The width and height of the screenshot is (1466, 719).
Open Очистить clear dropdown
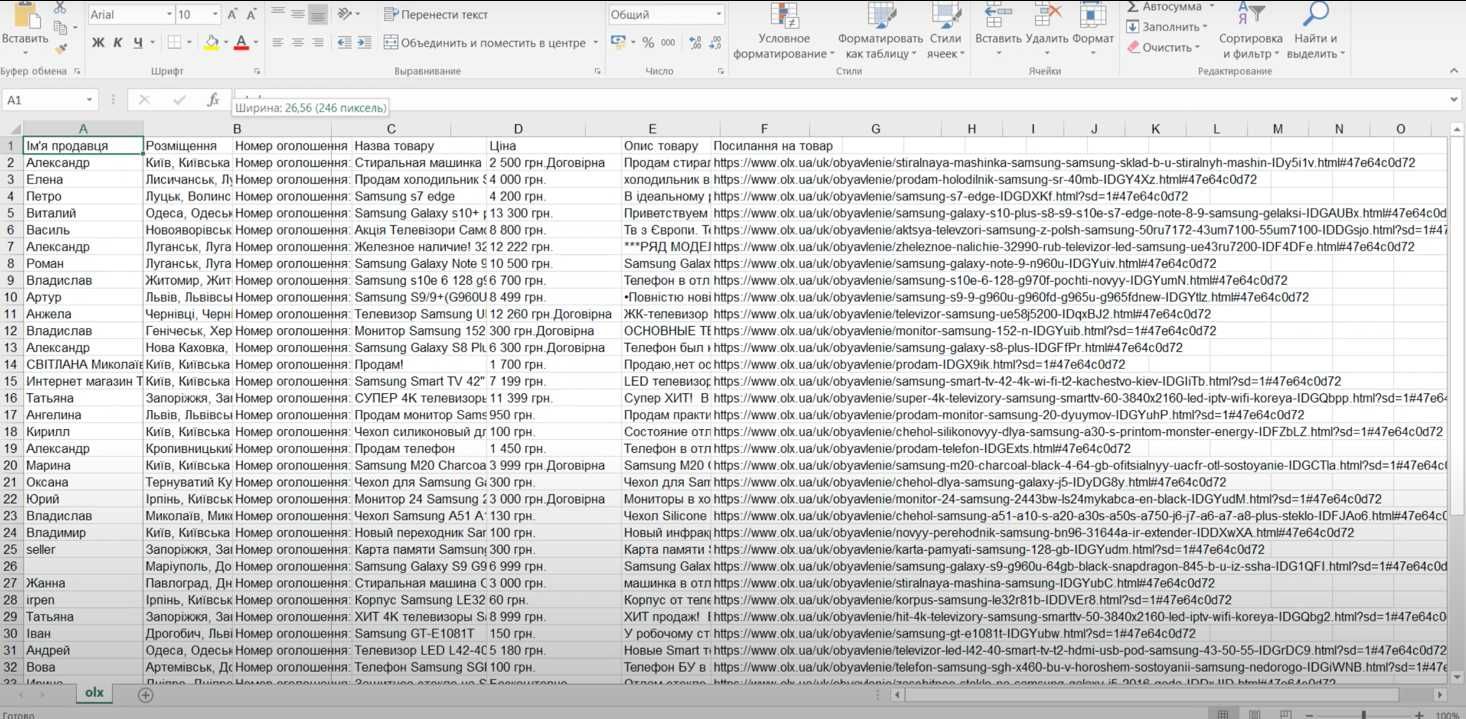1163,47
